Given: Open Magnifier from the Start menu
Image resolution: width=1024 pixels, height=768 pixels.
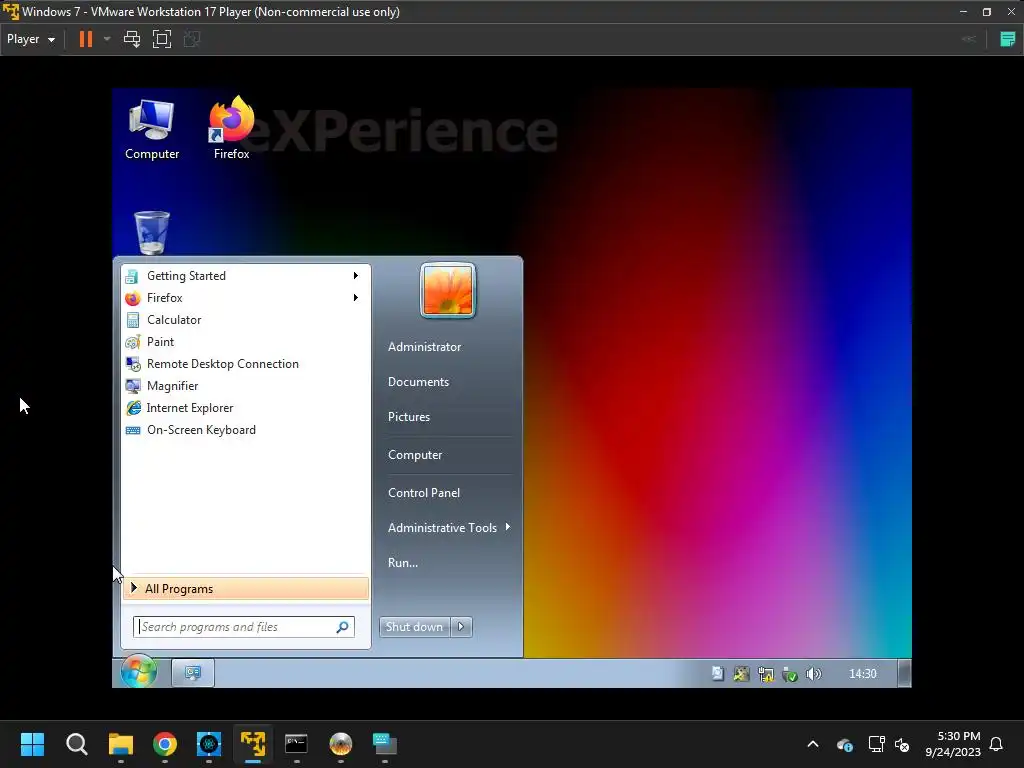Looking at the screenshot, I should (246, 386).
